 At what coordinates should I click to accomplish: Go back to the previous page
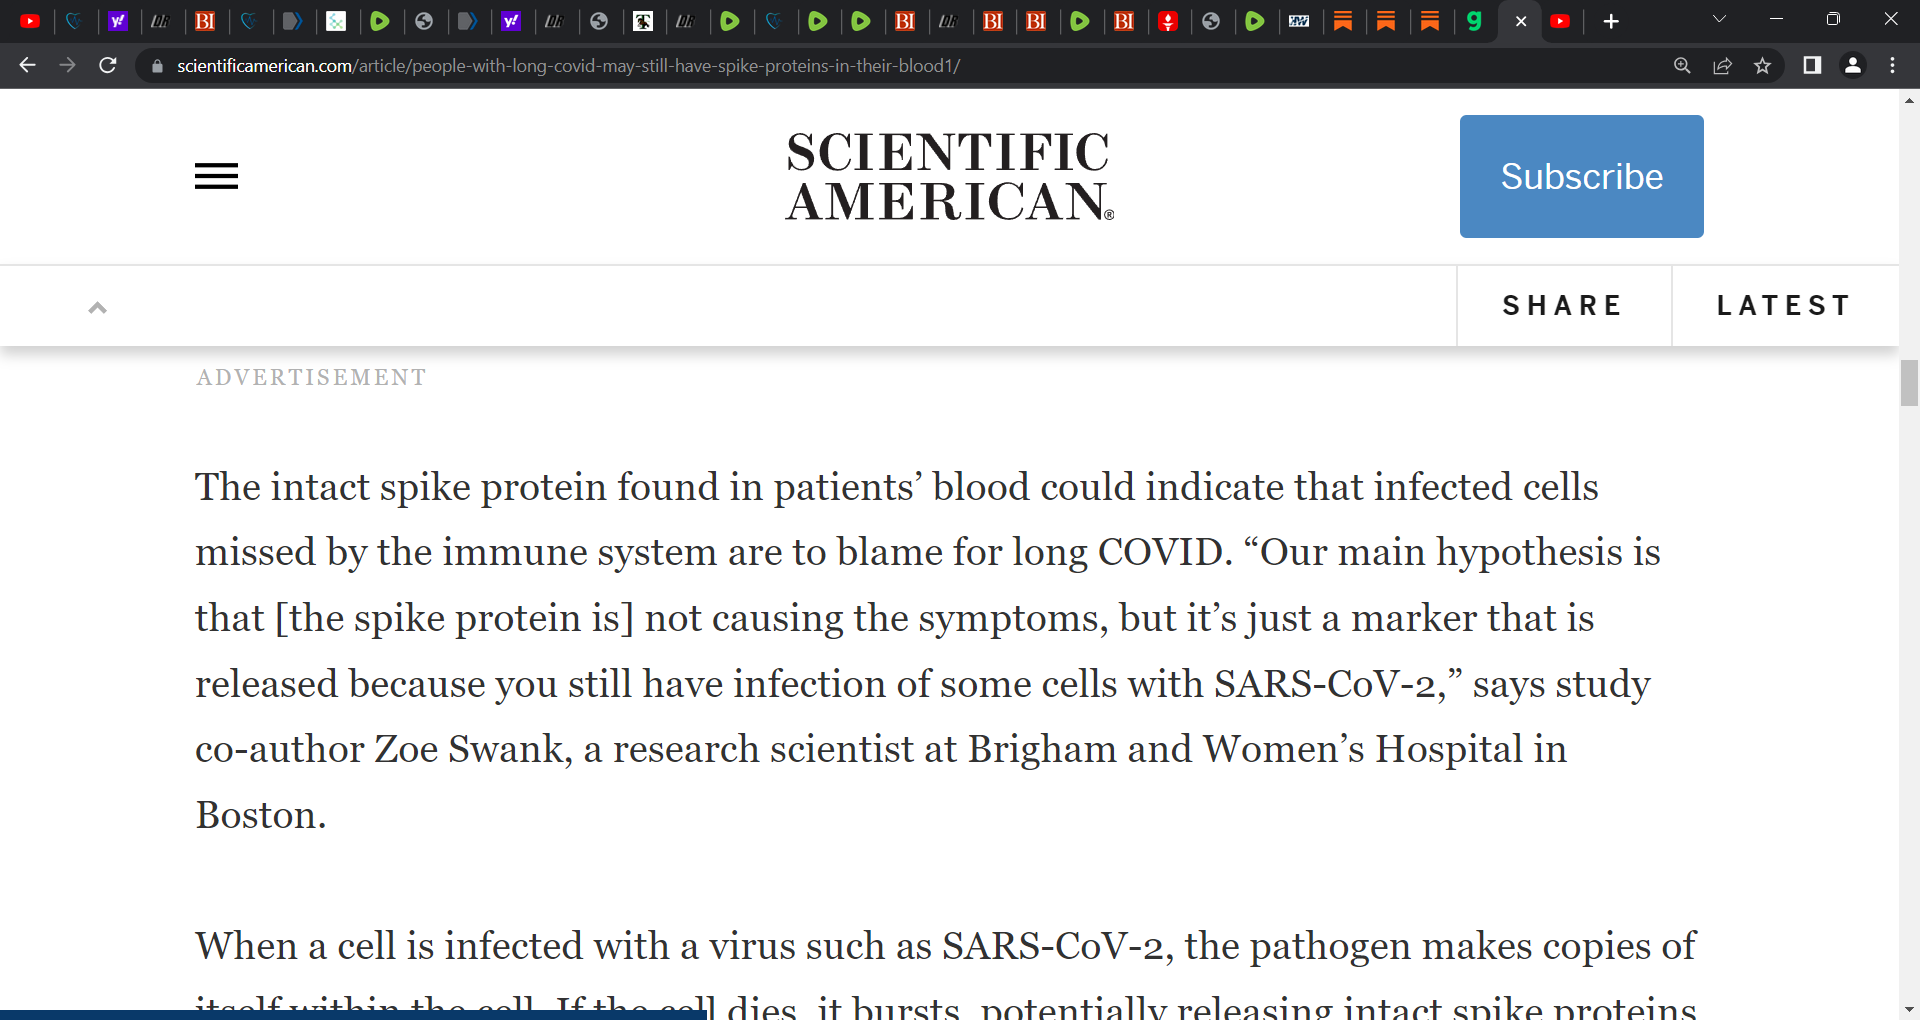(27, 65)
